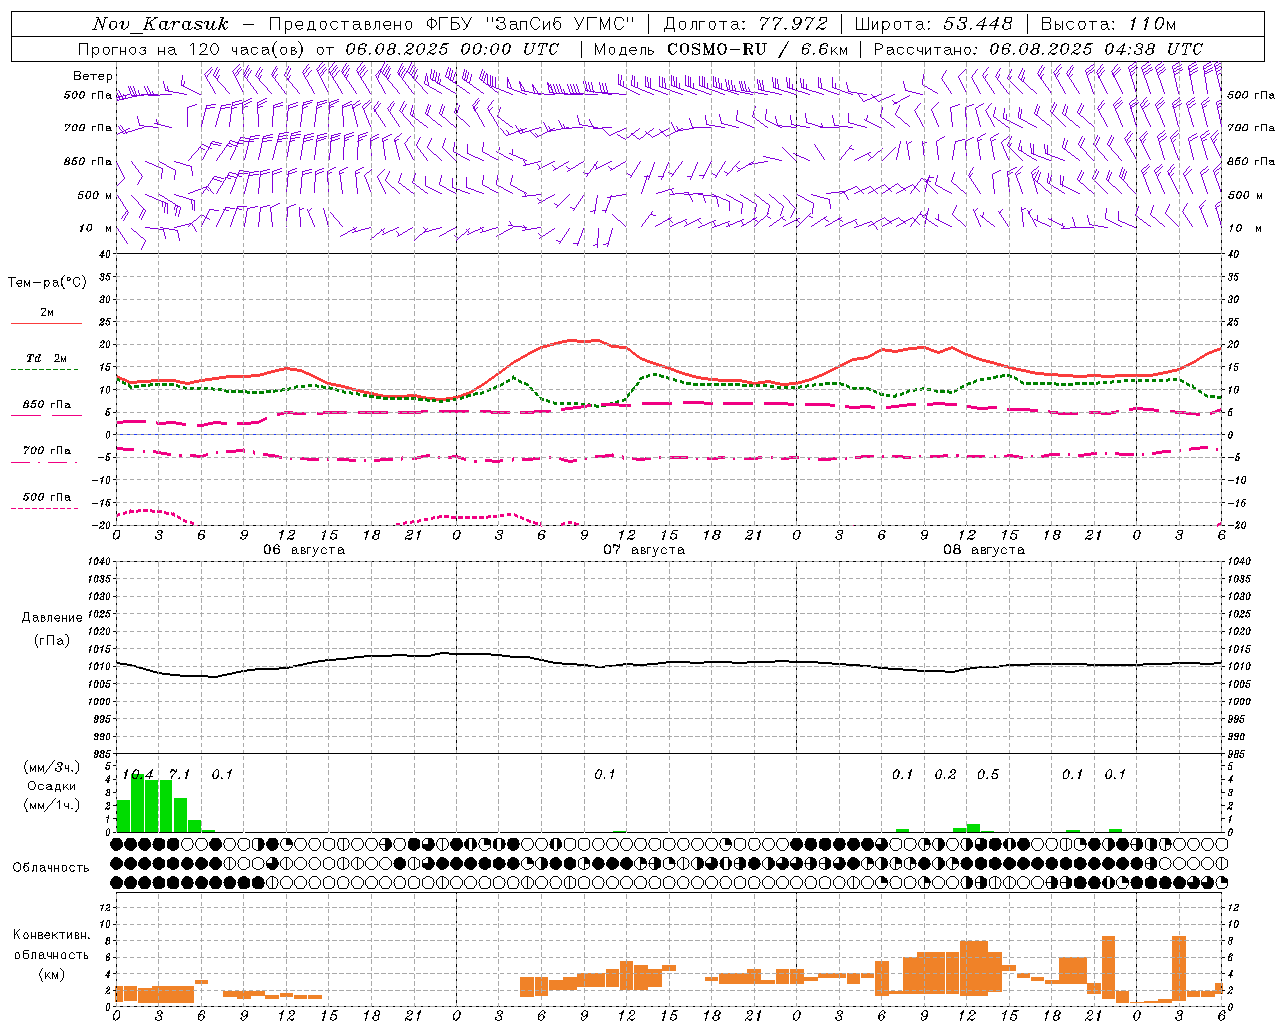The width and height of the screenshot is (1280, 1024).
Task: Click the forecast start time "06.08.2025 00:00 UTC"
Action: click(452, 49)
